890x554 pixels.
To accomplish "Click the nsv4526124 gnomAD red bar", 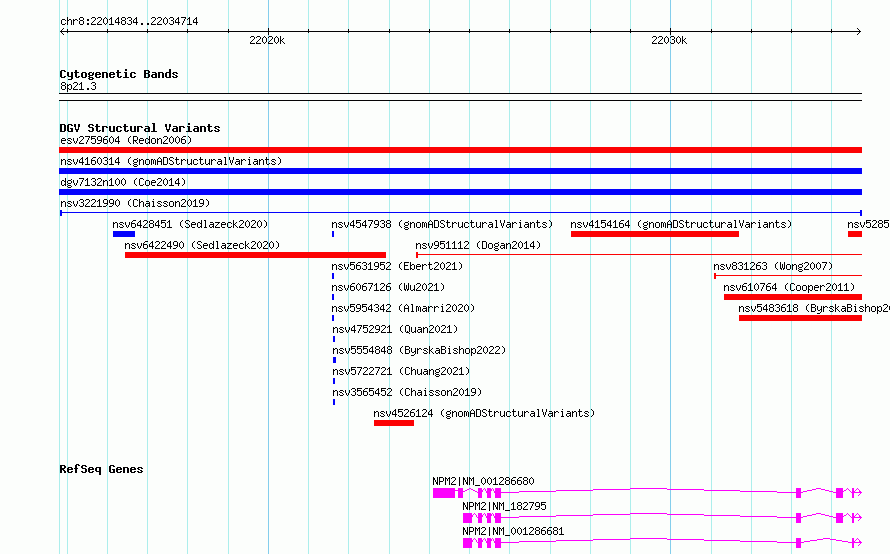I will coord(394,423).
